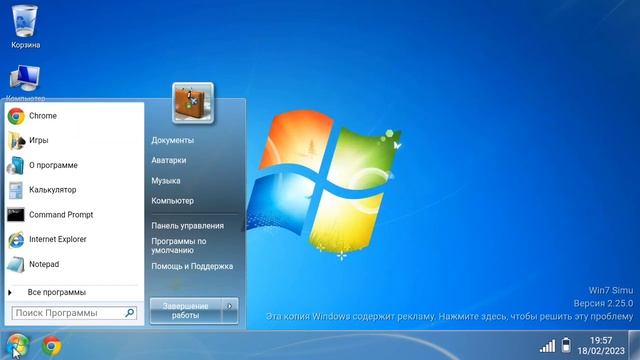This screenshot has height=360, width=640.
Task: Select the Игры text entry
Action: (38, 140)
